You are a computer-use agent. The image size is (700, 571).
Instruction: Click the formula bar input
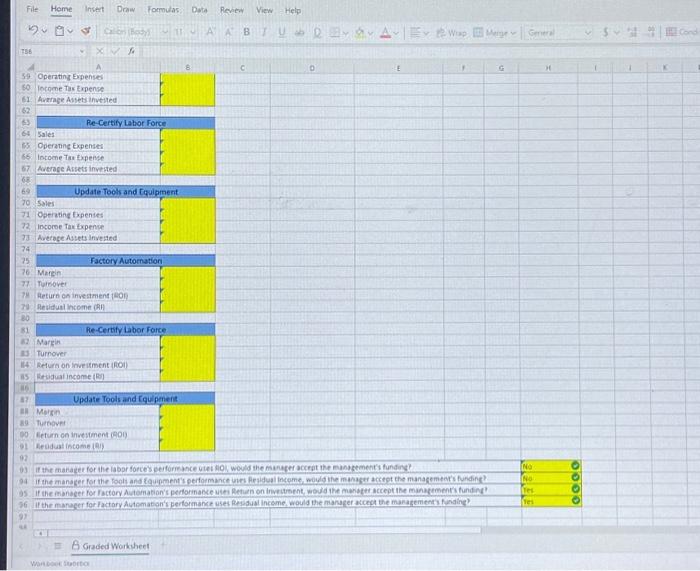point(420,51)
